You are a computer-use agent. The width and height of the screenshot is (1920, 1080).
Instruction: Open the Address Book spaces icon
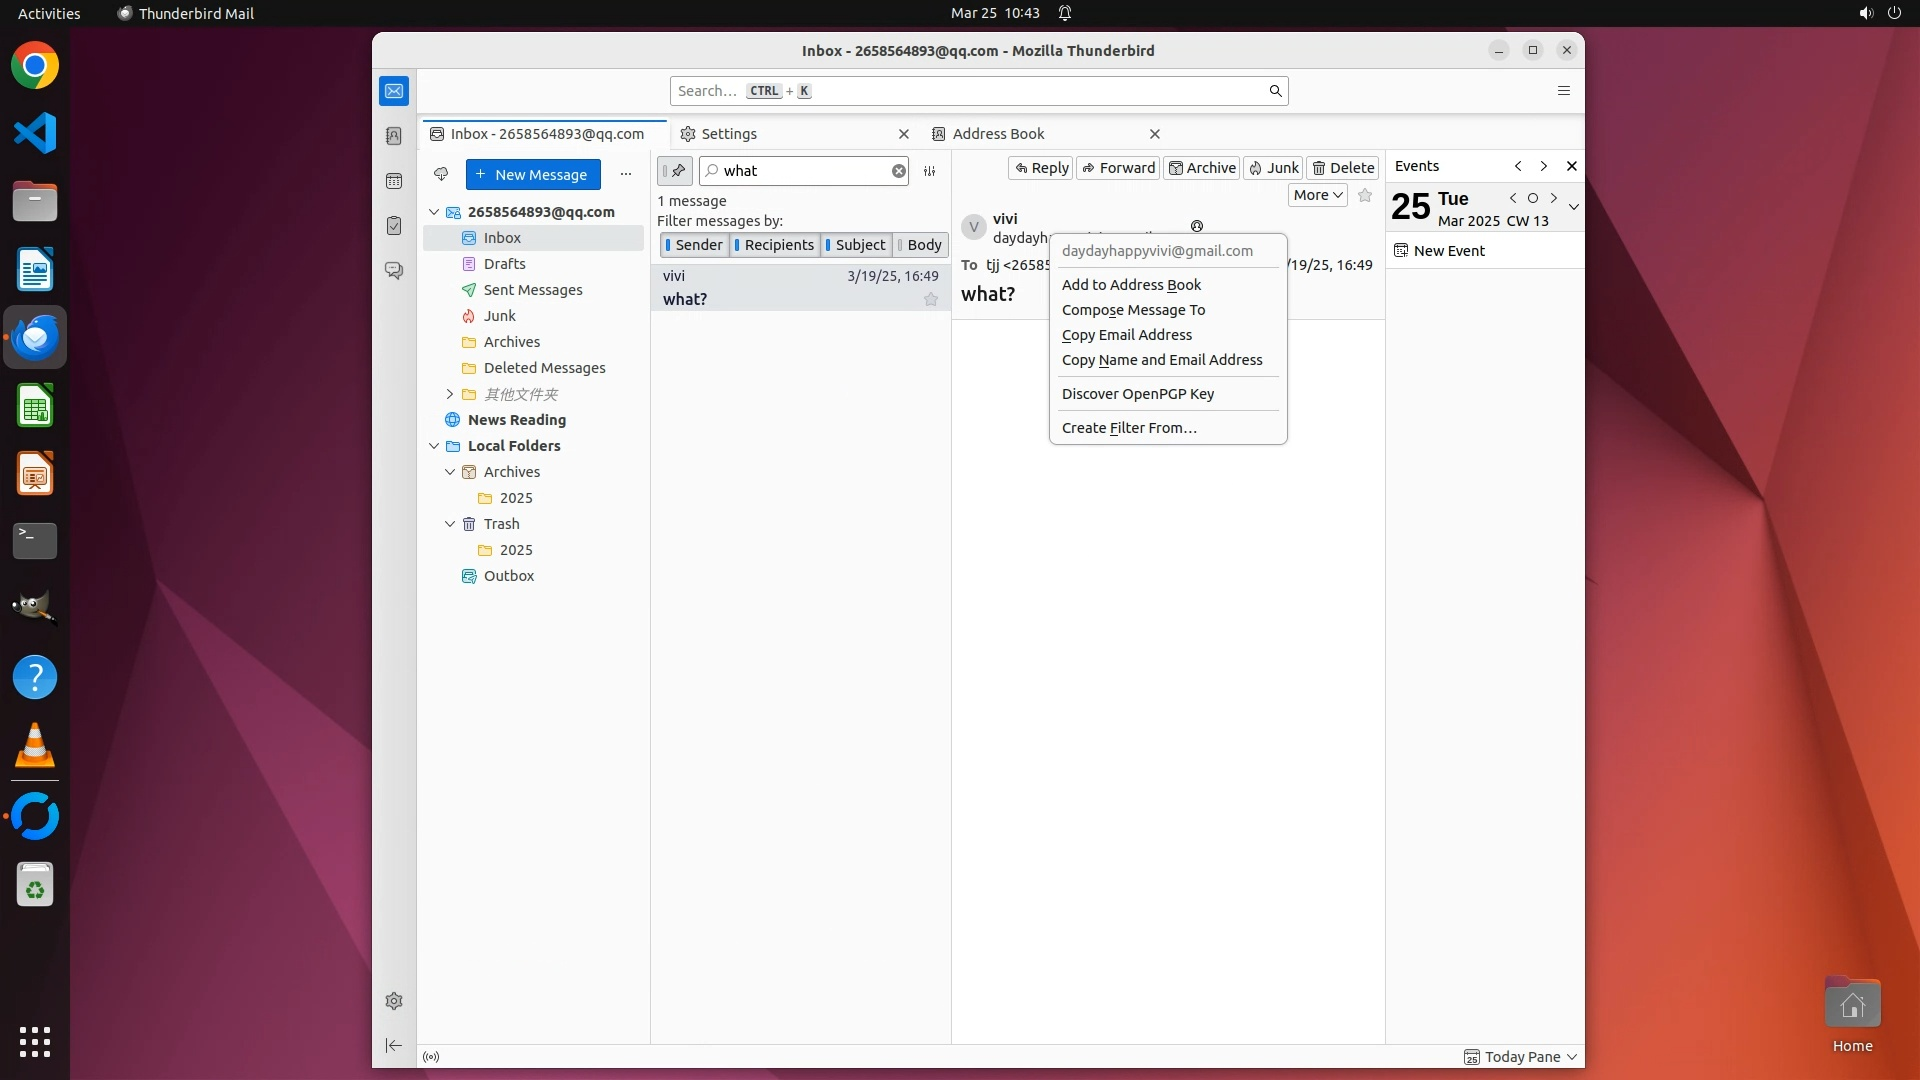coord(394,136)
